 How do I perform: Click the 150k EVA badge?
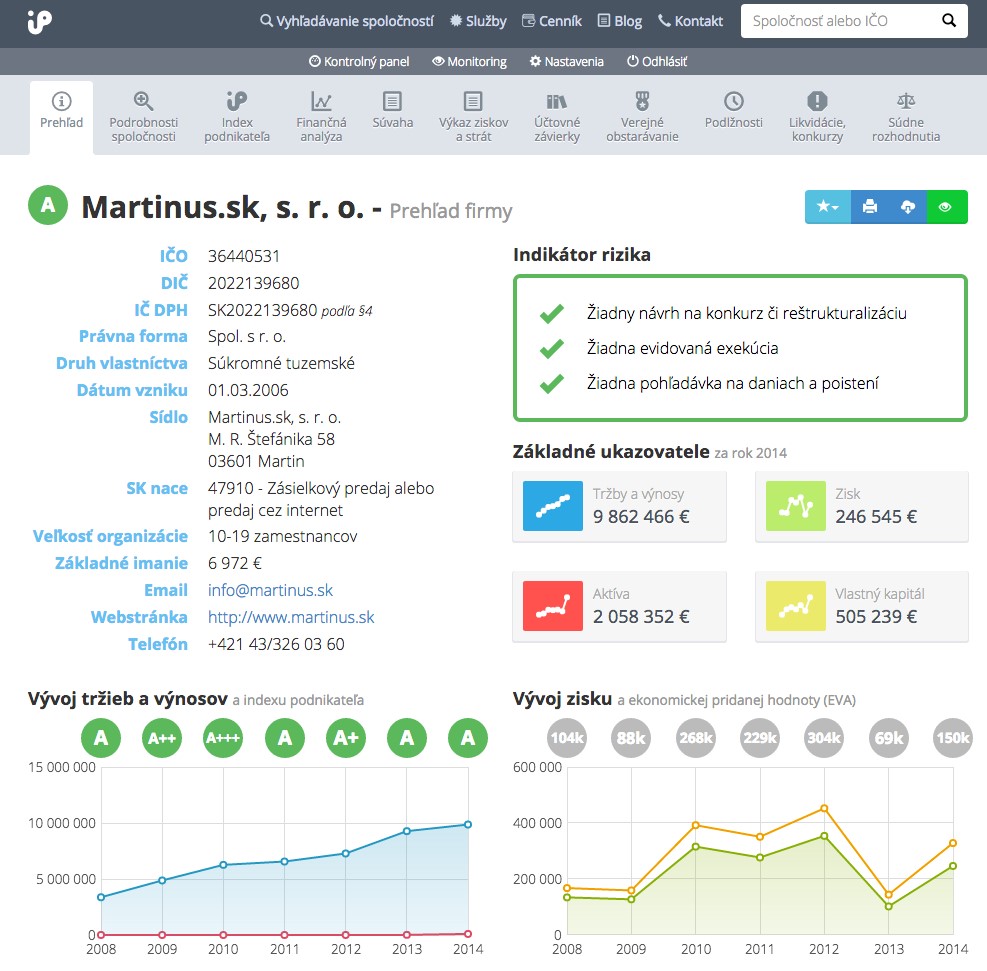[952, 738]
